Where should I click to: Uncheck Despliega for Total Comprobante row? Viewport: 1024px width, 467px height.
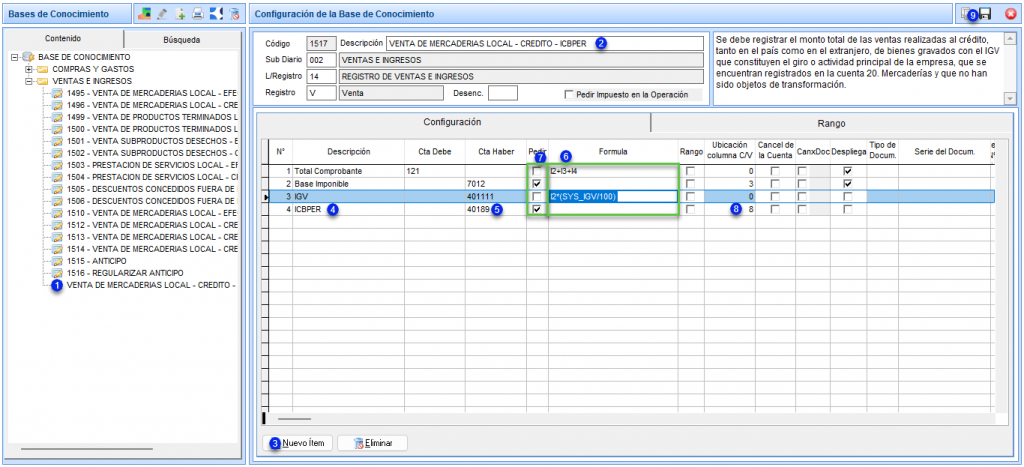click(848, 170)
